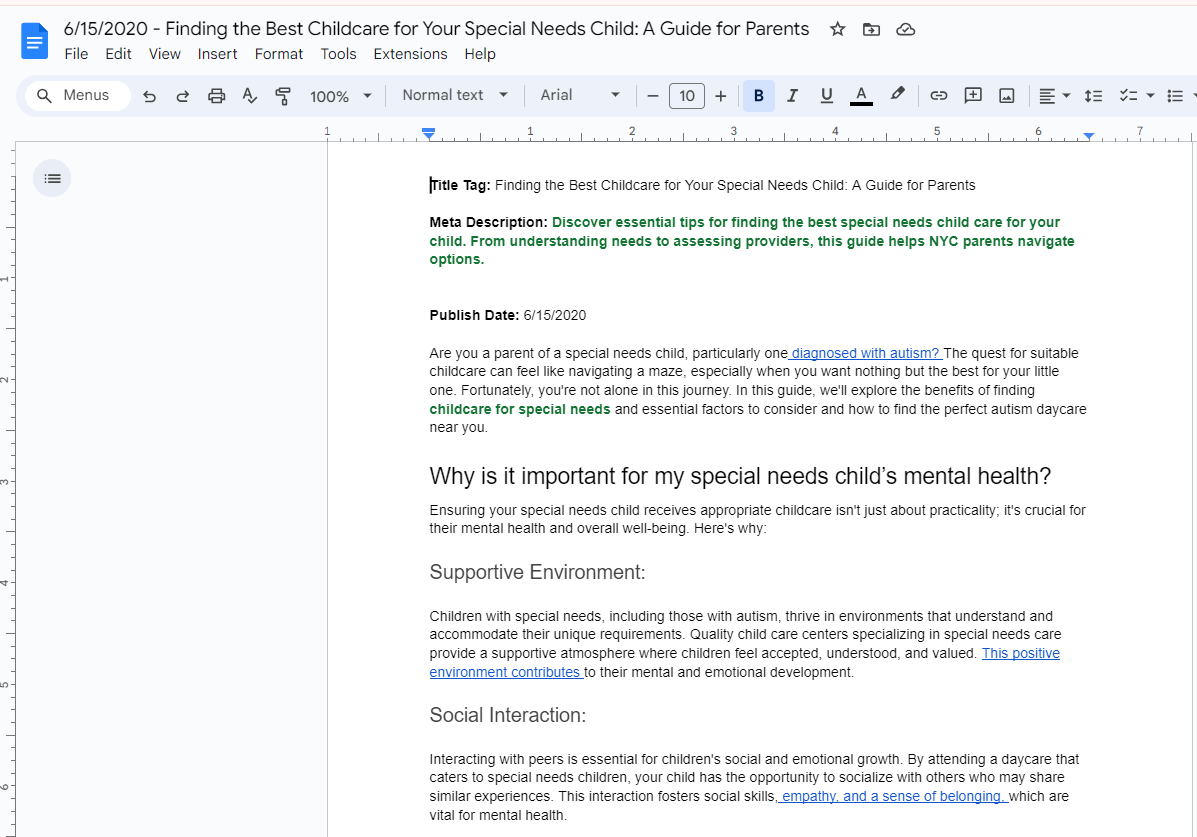Search the Menus box
Screen dimensions: 1197x837
coord(78,95)
